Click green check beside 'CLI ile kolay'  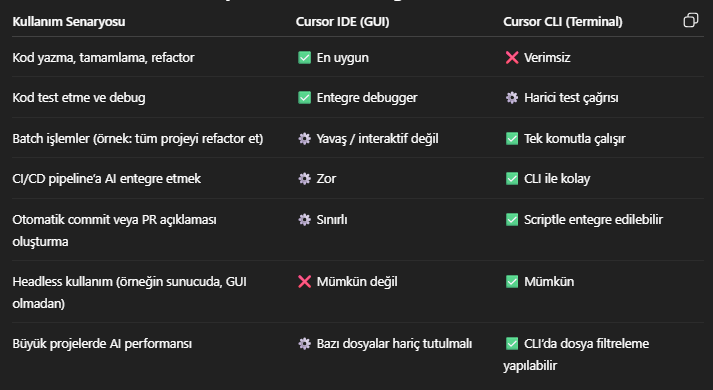(x=512, y=178)
